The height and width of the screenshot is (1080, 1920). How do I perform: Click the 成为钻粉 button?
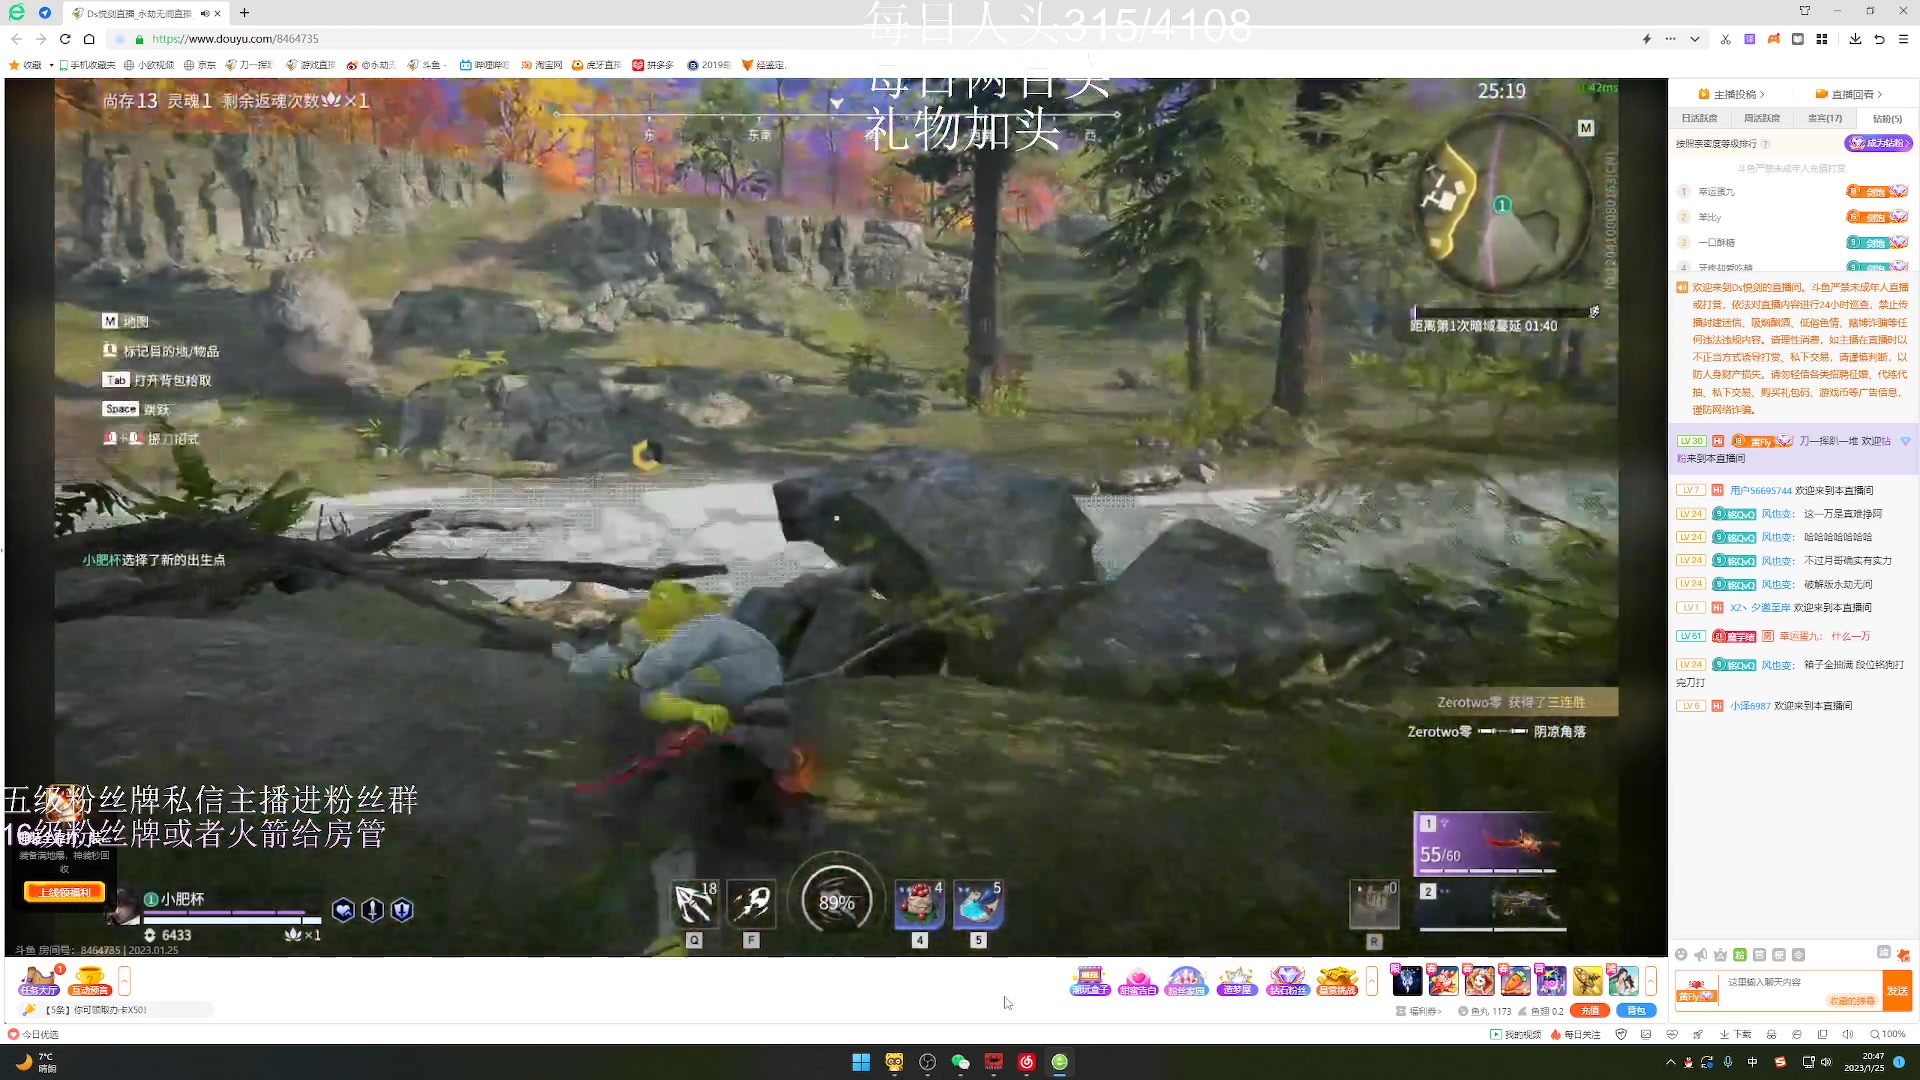click(x=1877, y=143)
